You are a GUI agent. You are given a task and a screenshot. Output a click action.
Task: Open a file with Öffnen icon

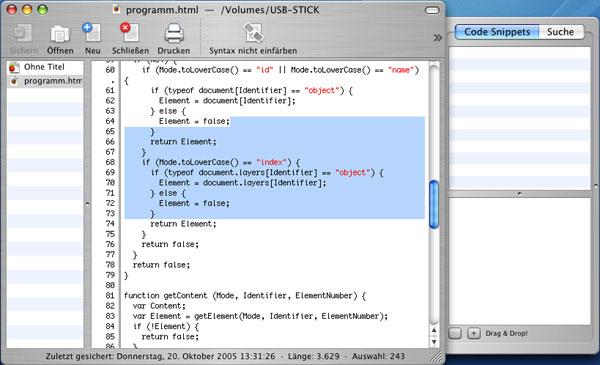(60, 34)
